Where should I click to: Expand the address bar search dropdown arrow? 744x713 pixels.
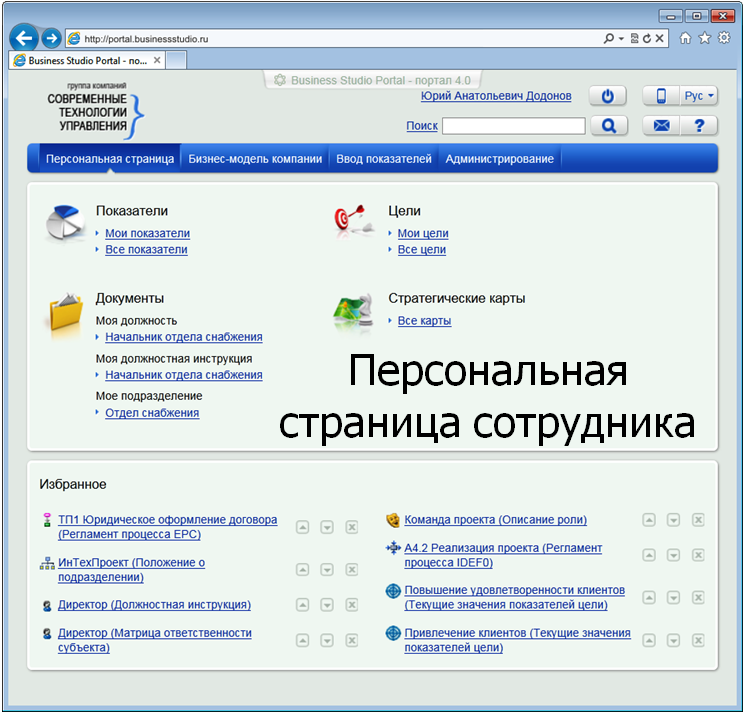coord(621,38)
